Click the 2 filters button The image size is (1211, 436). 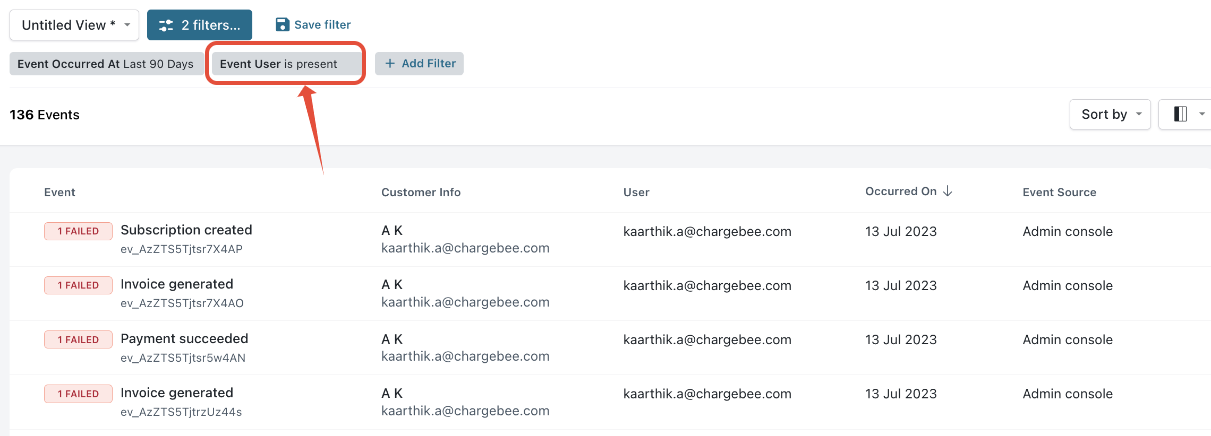199,25
